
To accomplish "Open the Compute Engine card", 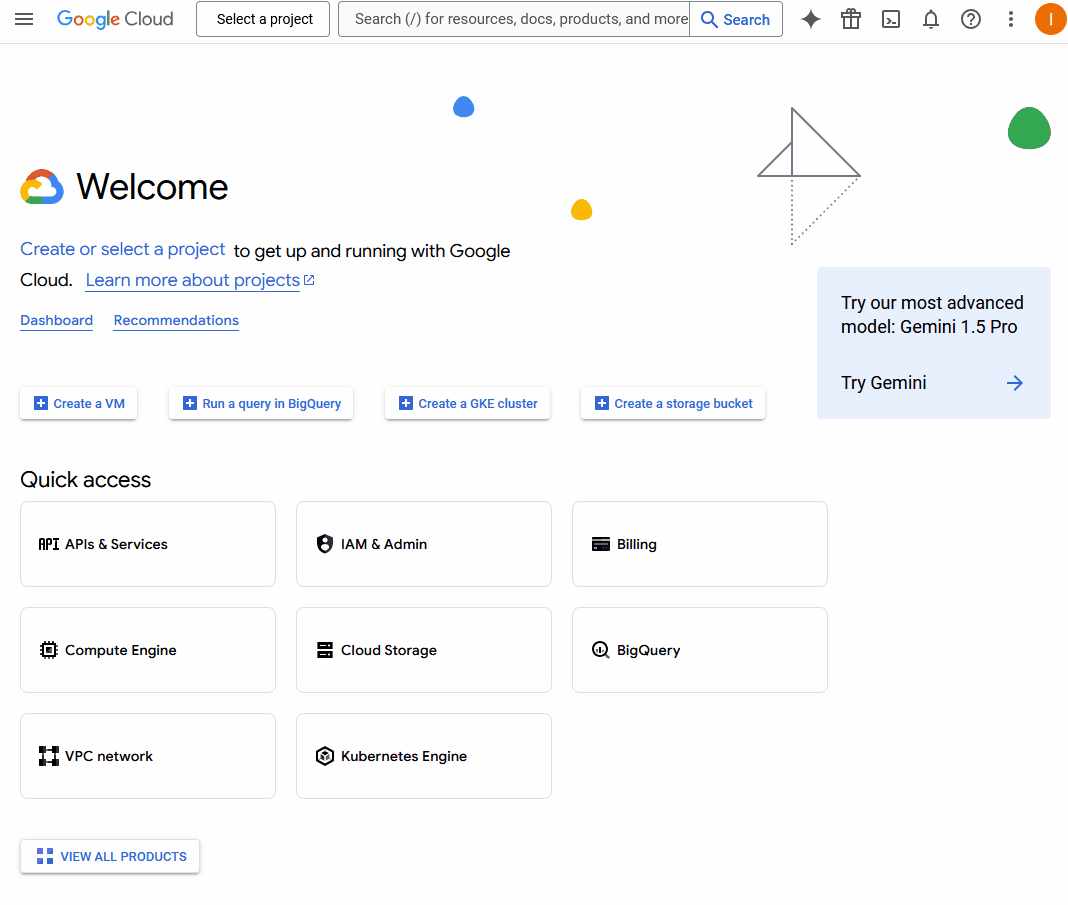I will [x=148, y=650].
